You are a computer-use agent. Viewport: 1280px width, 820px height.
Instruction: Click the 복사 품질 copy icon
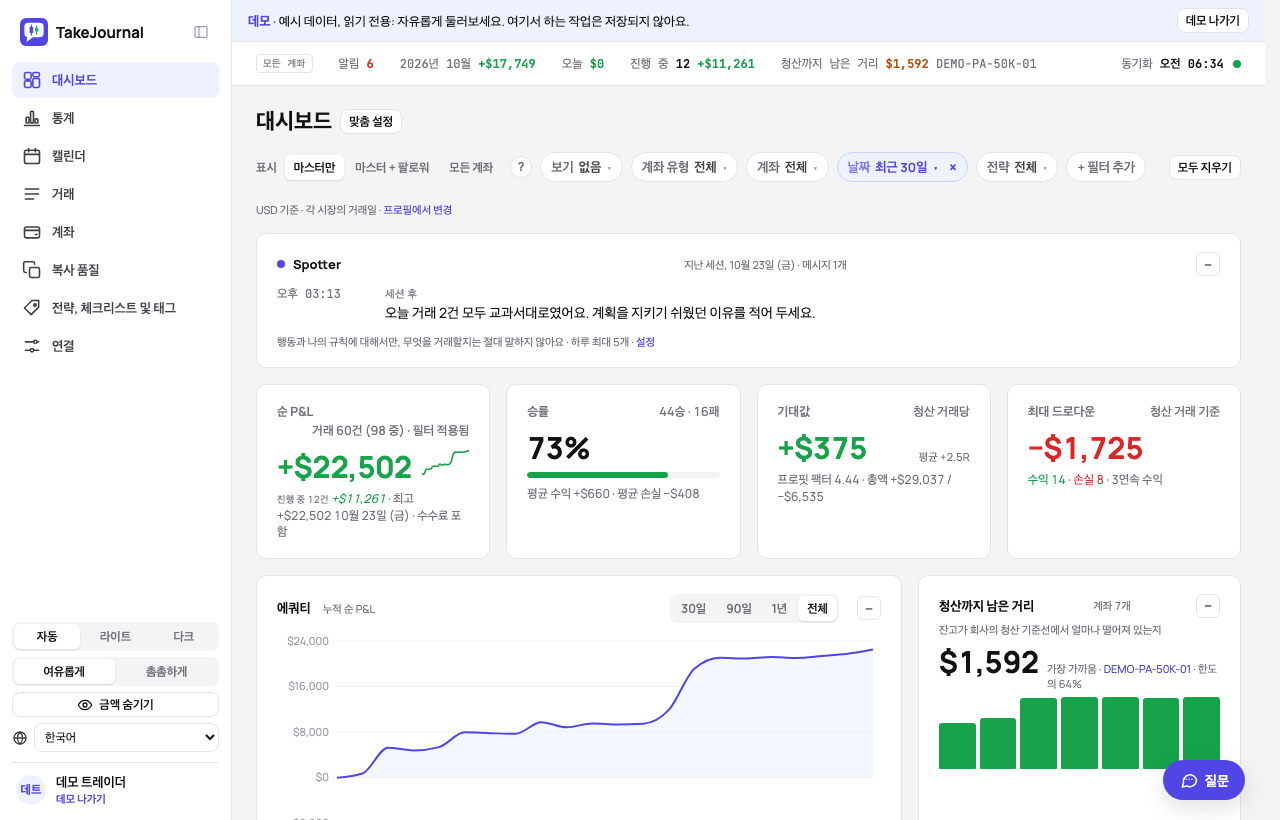pyautogui.click(x=32, y=270)
